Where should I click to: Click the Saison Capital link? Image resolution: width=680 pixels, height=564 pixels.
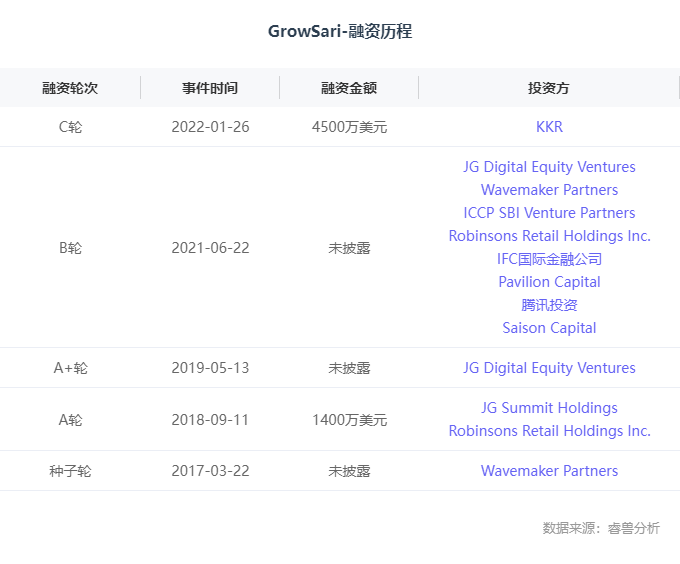(549, 328)
